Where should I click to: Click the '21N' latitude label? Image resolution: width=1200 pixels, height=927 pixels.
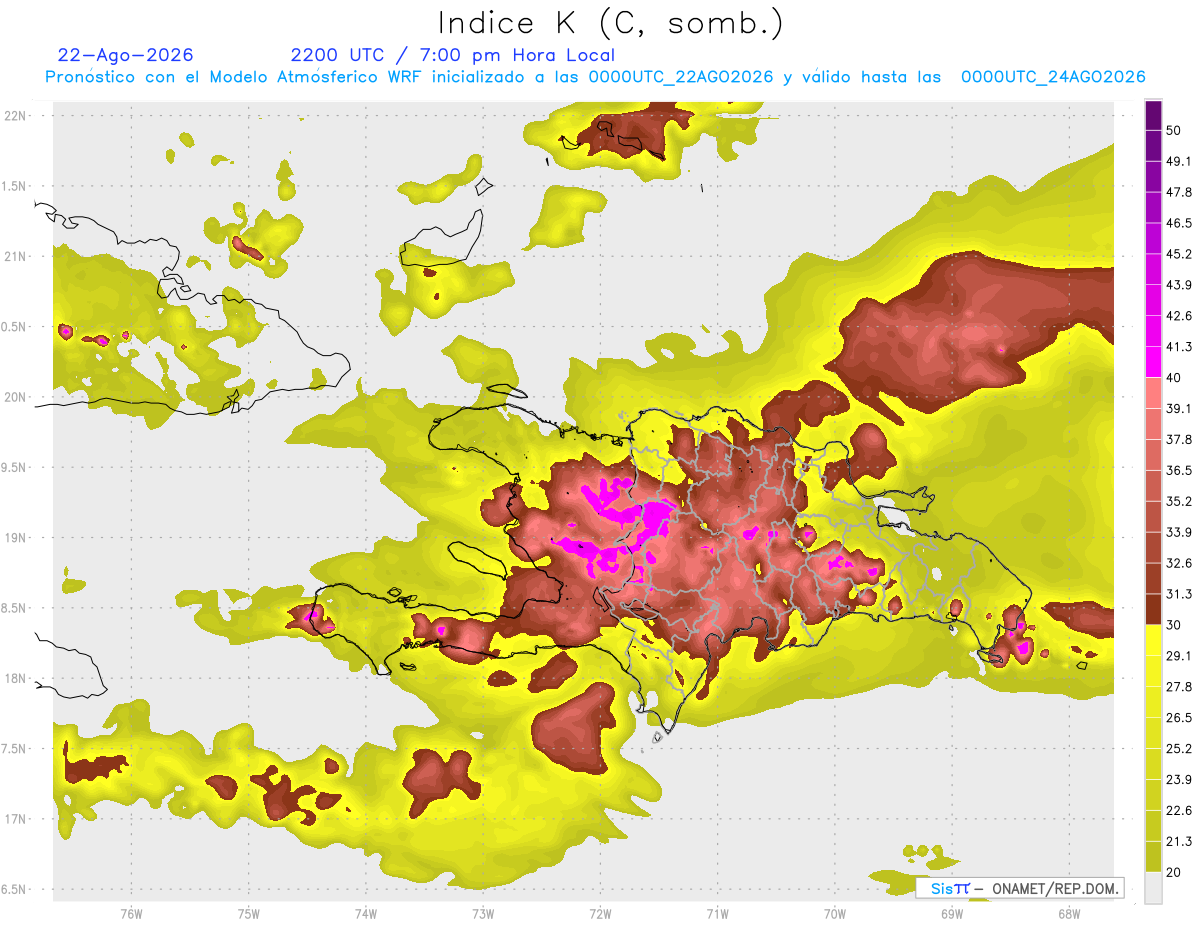click(x=15, y=256)
